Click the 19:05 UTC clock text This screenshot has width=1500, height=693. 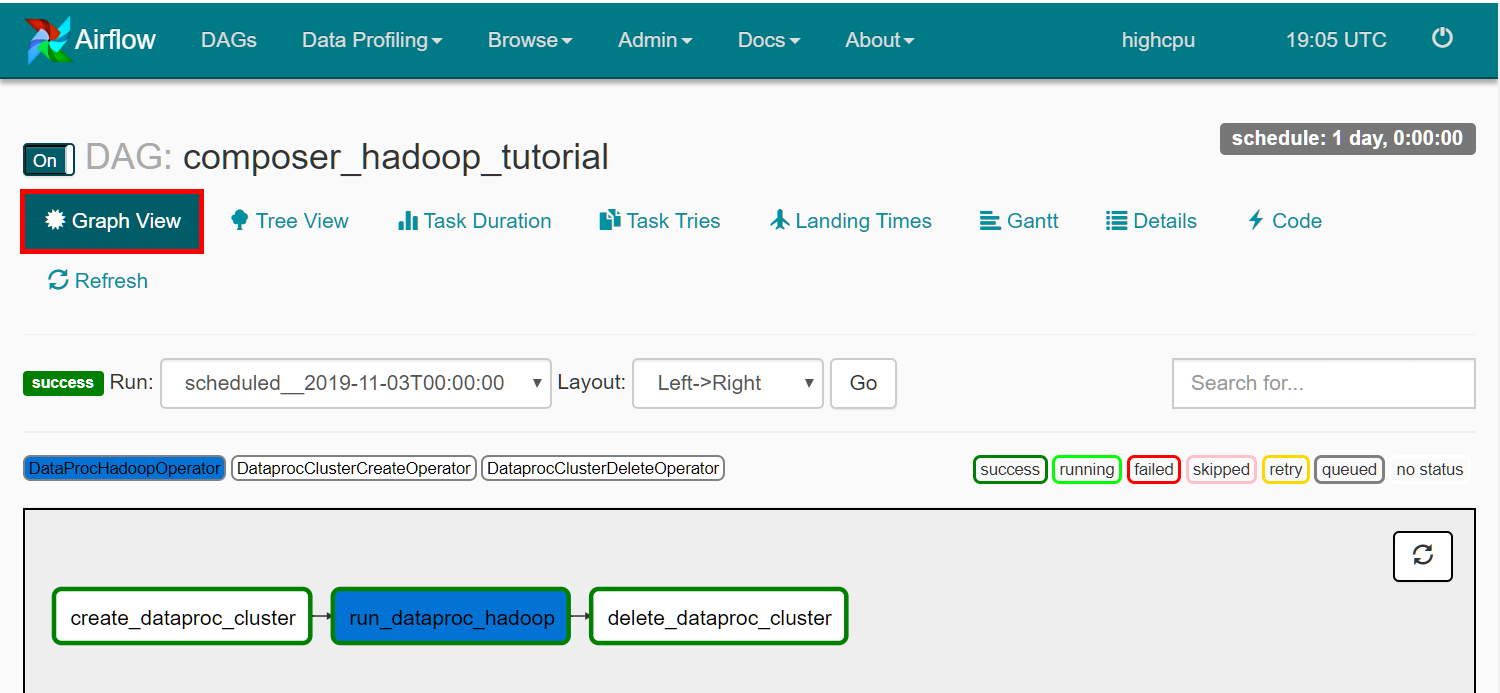1336,40
